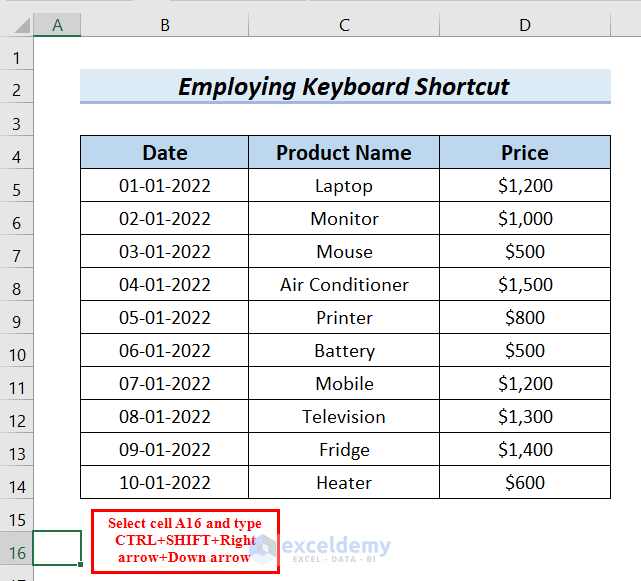Image resolution: width=641 pixels, height=581 pixels.
Task: Select the Laptop price $1,200 cell
Action: click(525, 185)
